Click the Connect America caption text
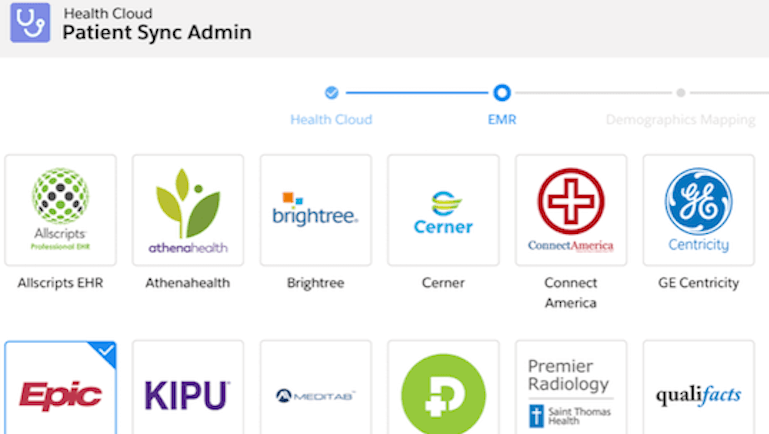The image size is (769, 434). (571, 293)
